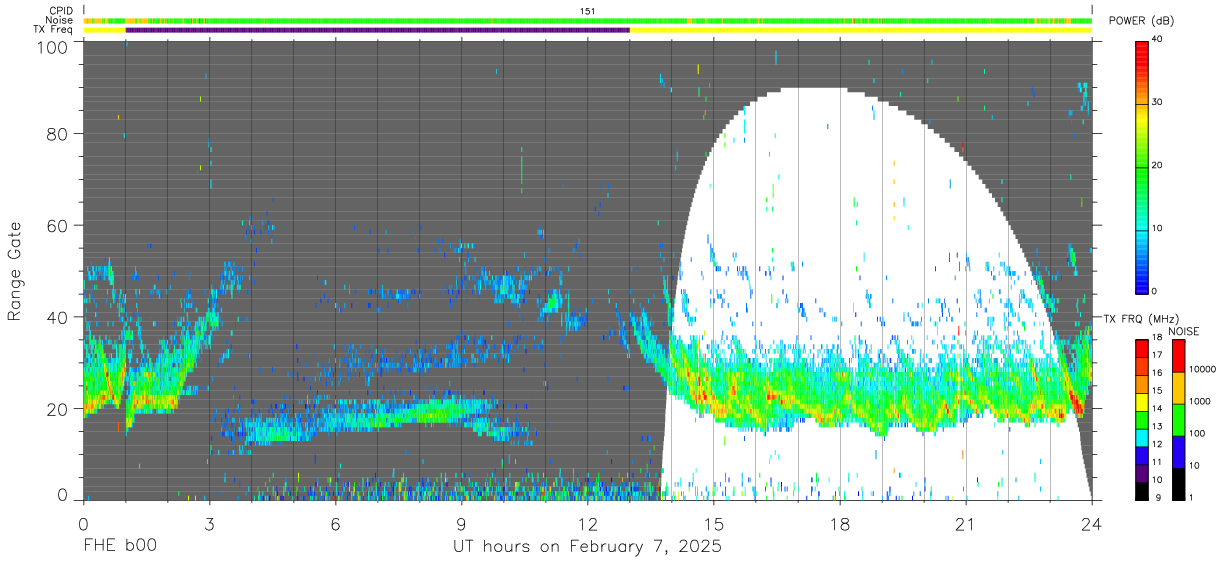Click the 15 tick on UT hours axis
The image size is (1228, 567).
pos(714,524)
